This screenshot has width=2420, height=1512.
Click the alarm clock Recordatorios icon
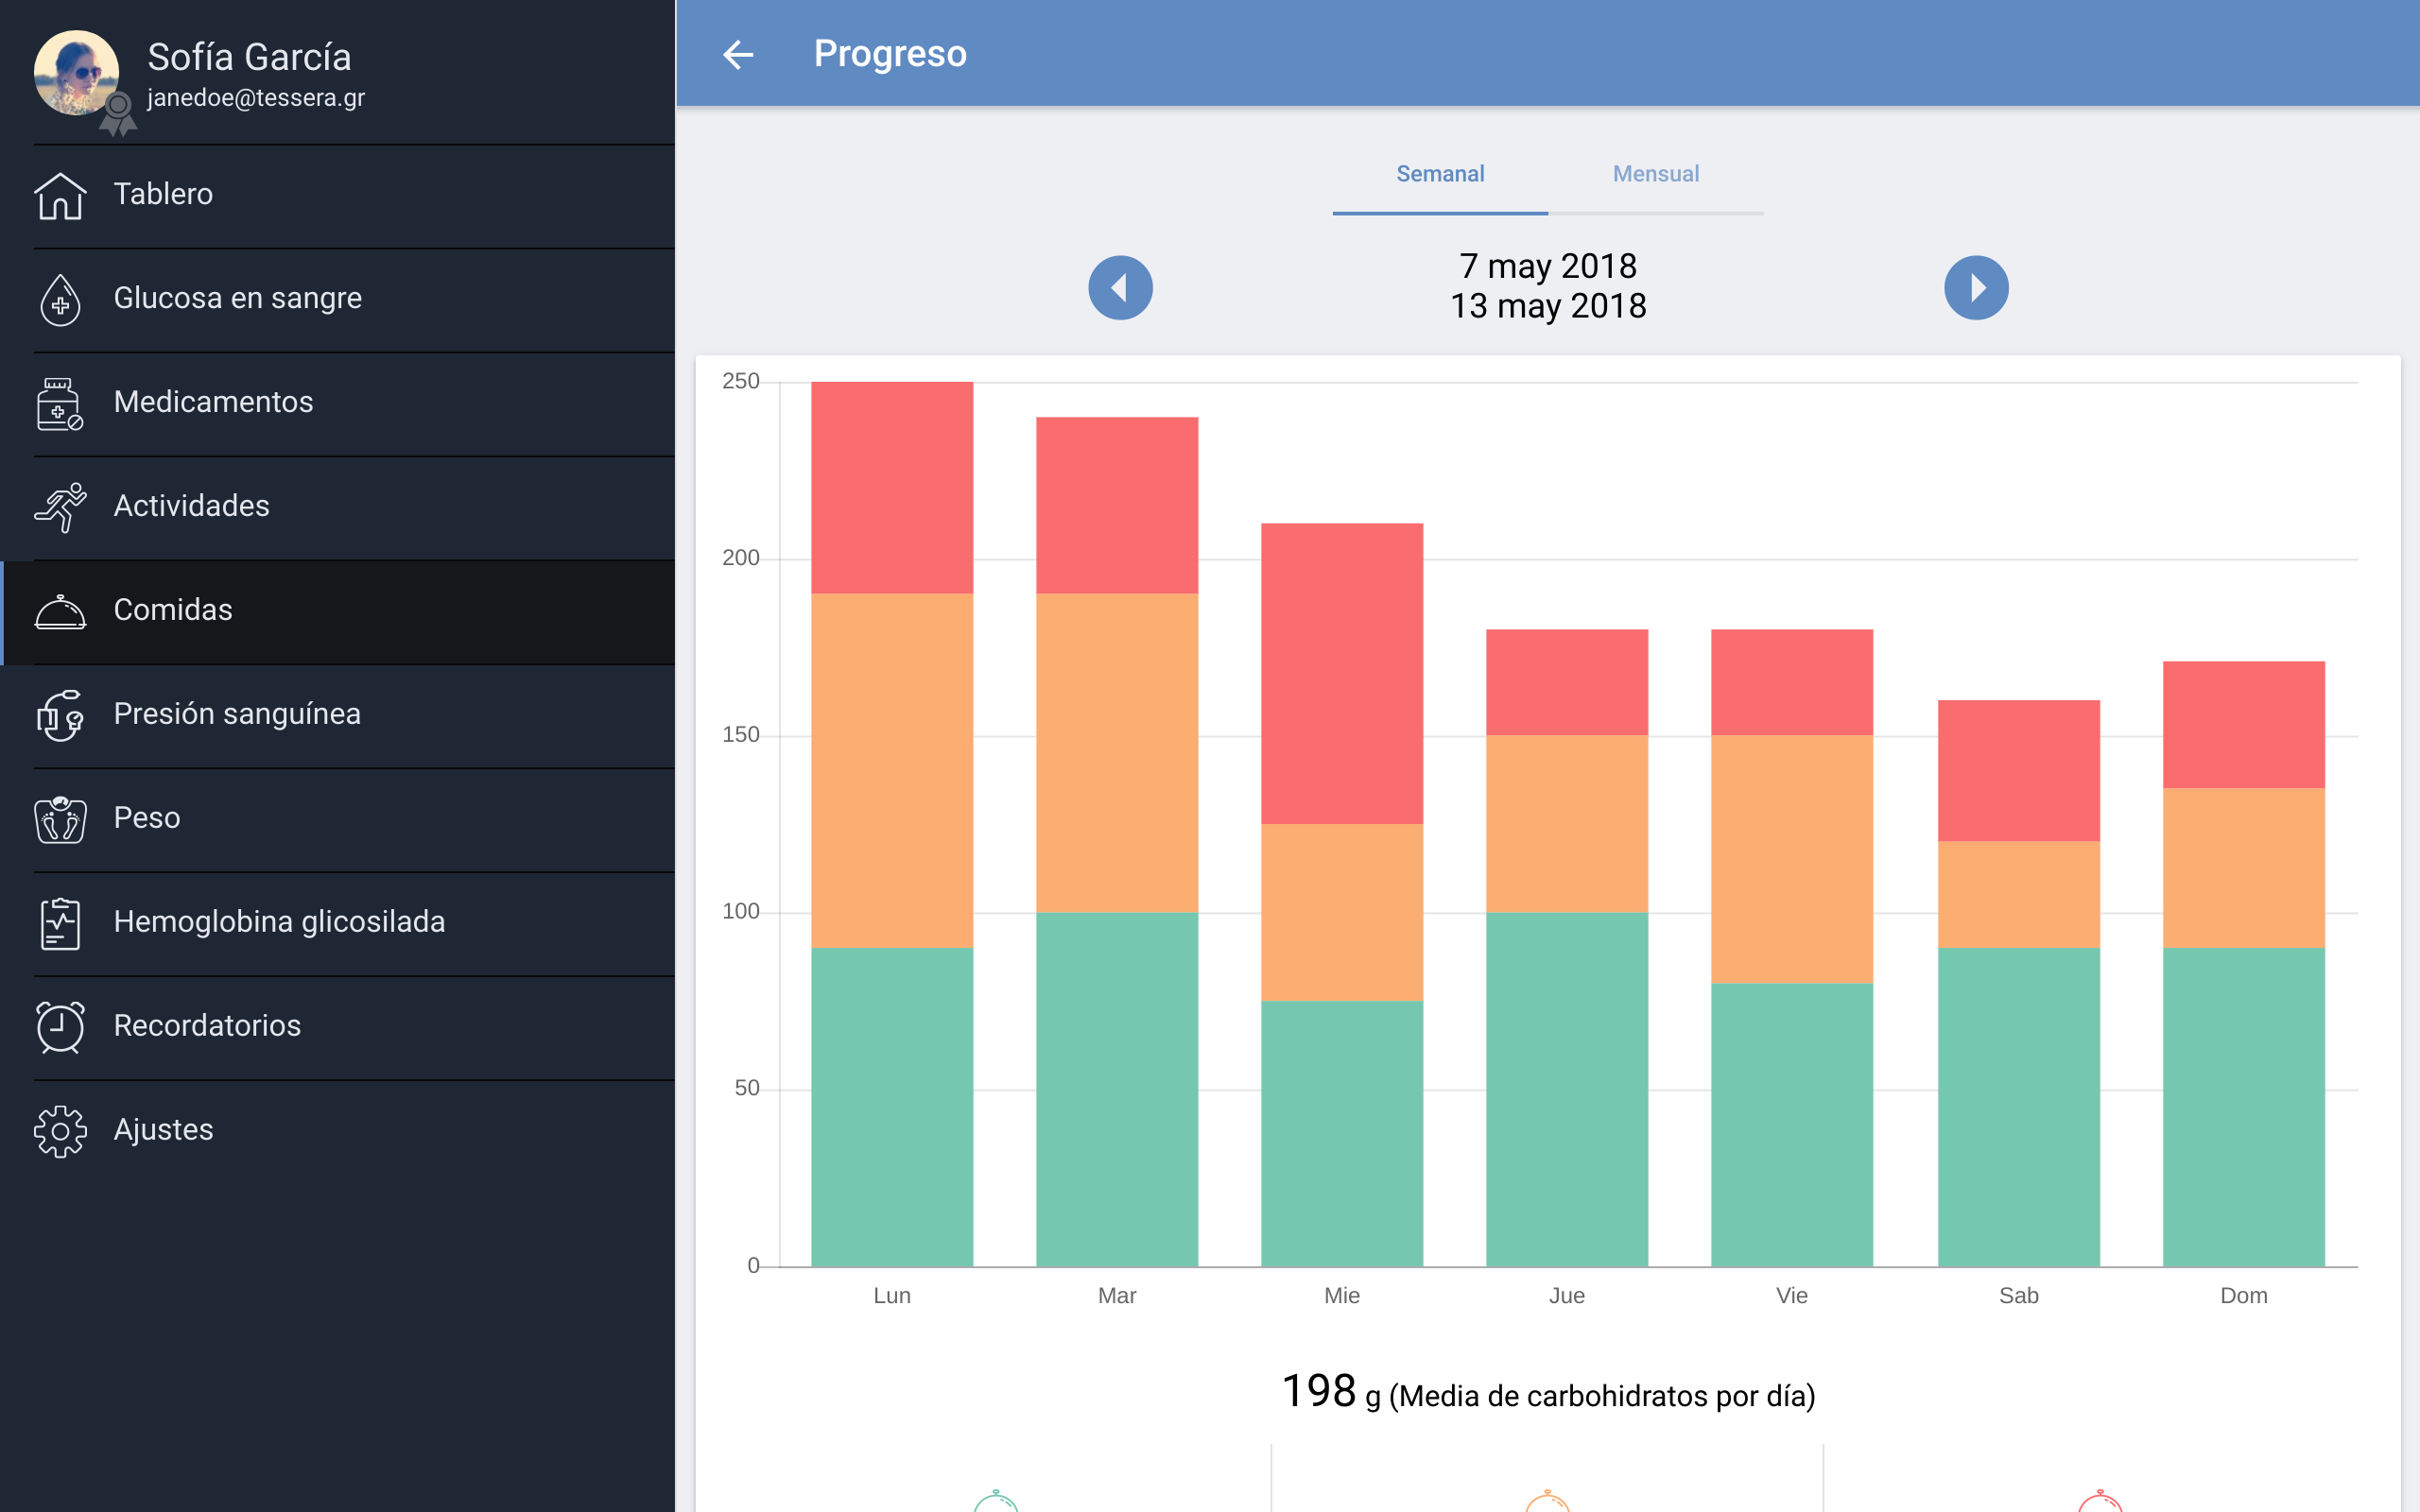point(60,1027)
